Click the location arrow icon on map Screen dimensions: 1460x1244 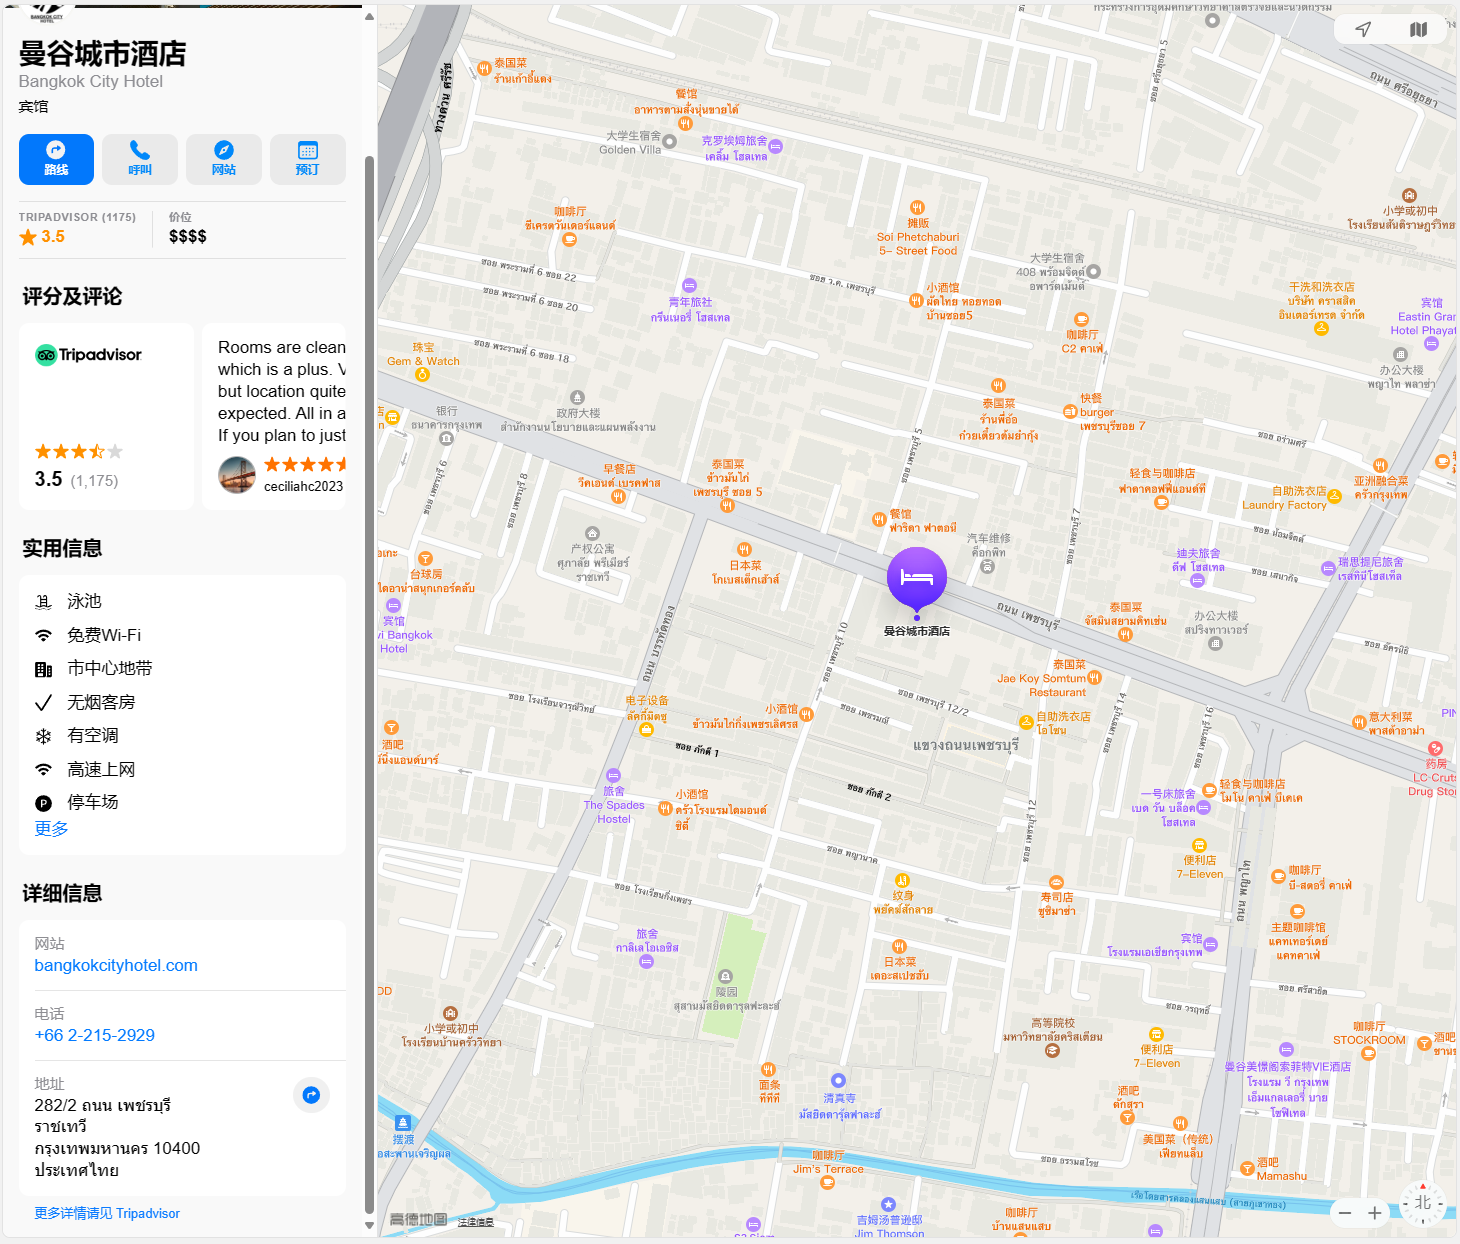(1363, 29)
